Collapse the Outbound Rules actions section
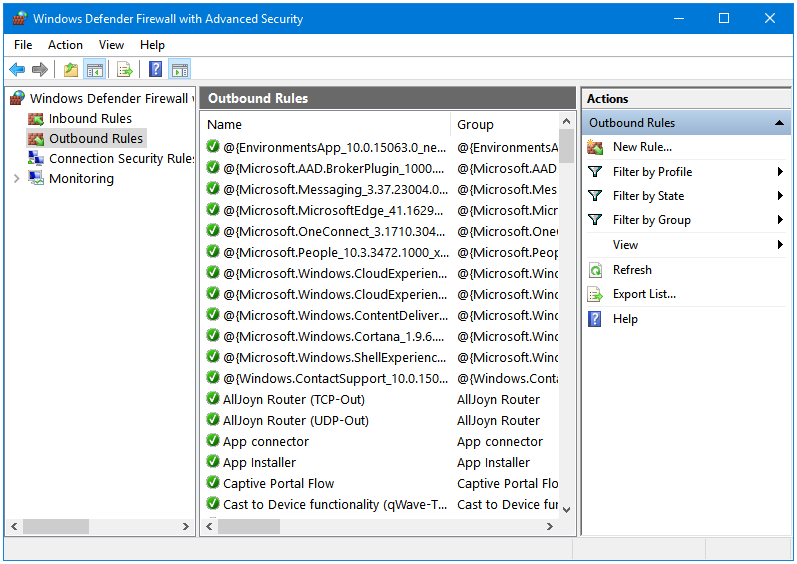This screenshot has width=797, height=564. pos(779,123)
